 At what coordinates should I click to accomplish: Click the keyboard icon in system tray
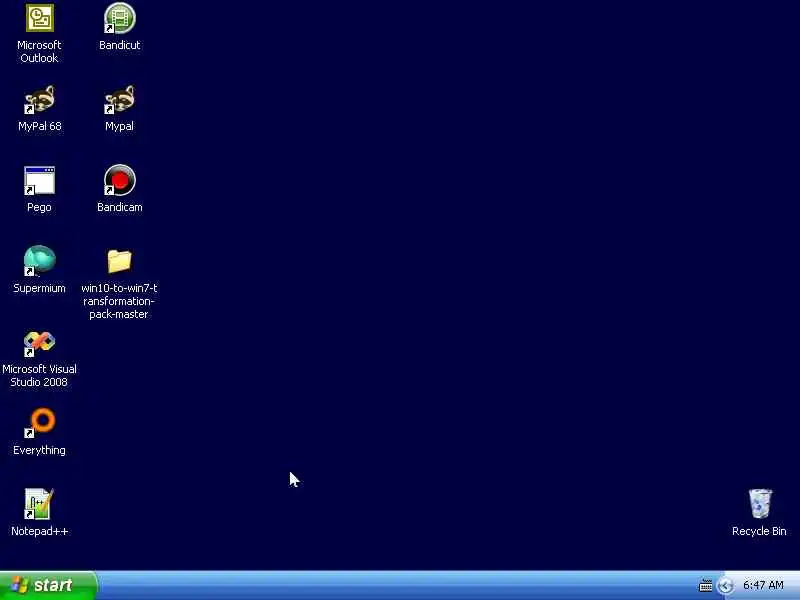tap(706, 586)
